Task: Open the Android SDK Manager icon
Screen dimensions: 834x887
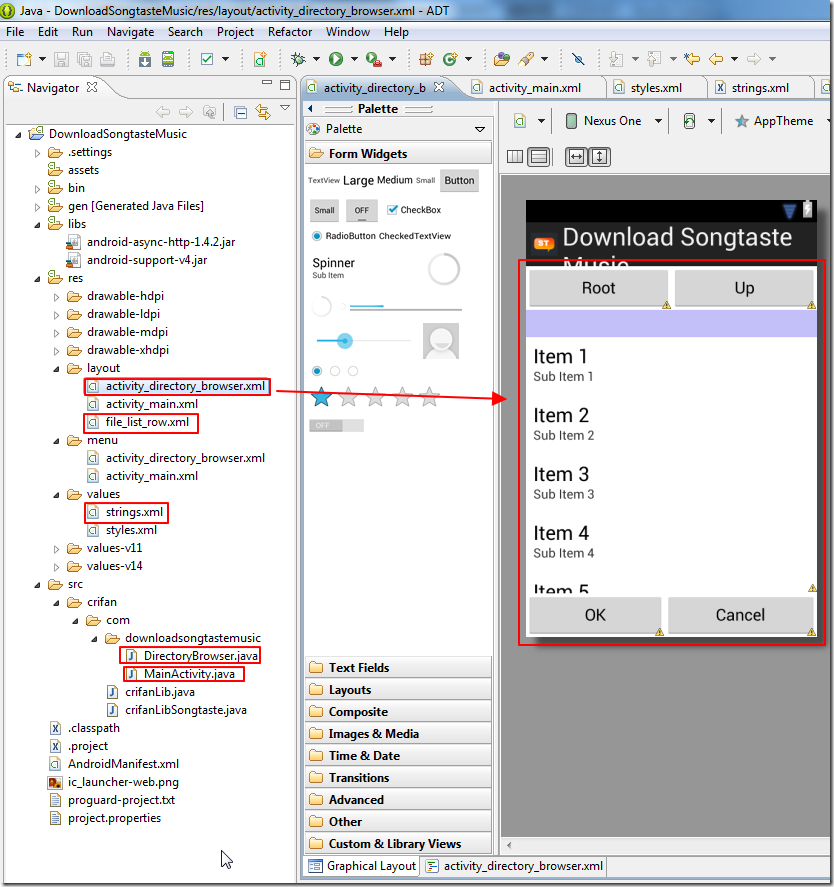Action: point(145,59)
